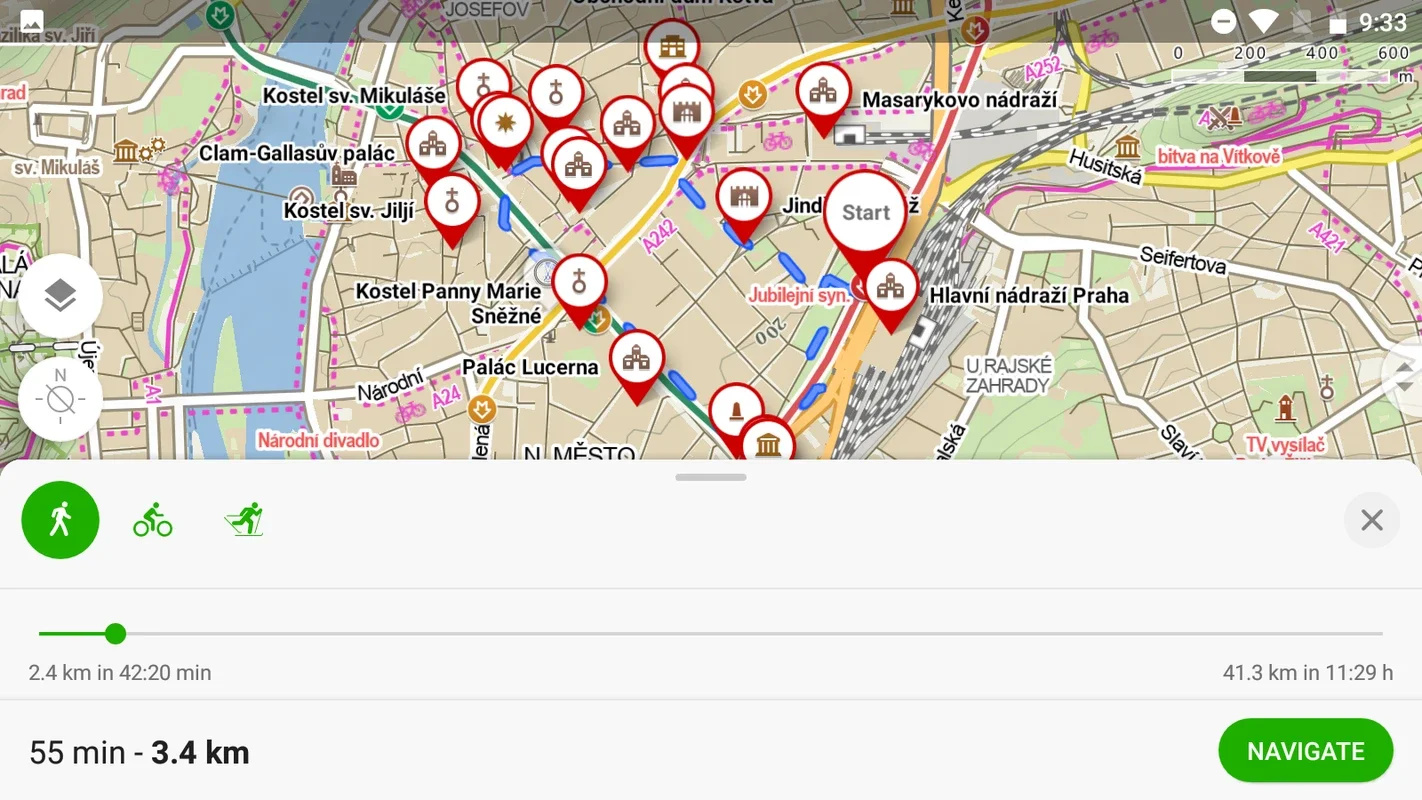Choose the cross-country skiing mode
The width and height of the screenshot is (1422, 800).
pos(244,520)
